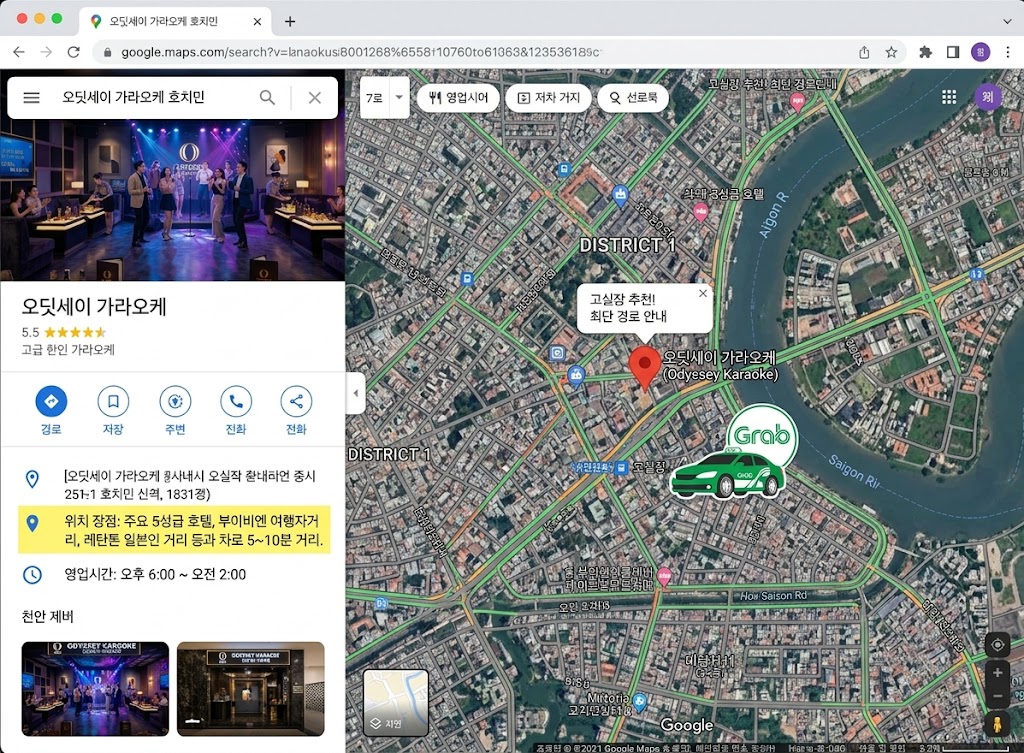This screenshot has width=1024, height=753.
Task: Close the 고실장 추천 map tooltip
Action: pyautogui.click(x=703, y=293)
